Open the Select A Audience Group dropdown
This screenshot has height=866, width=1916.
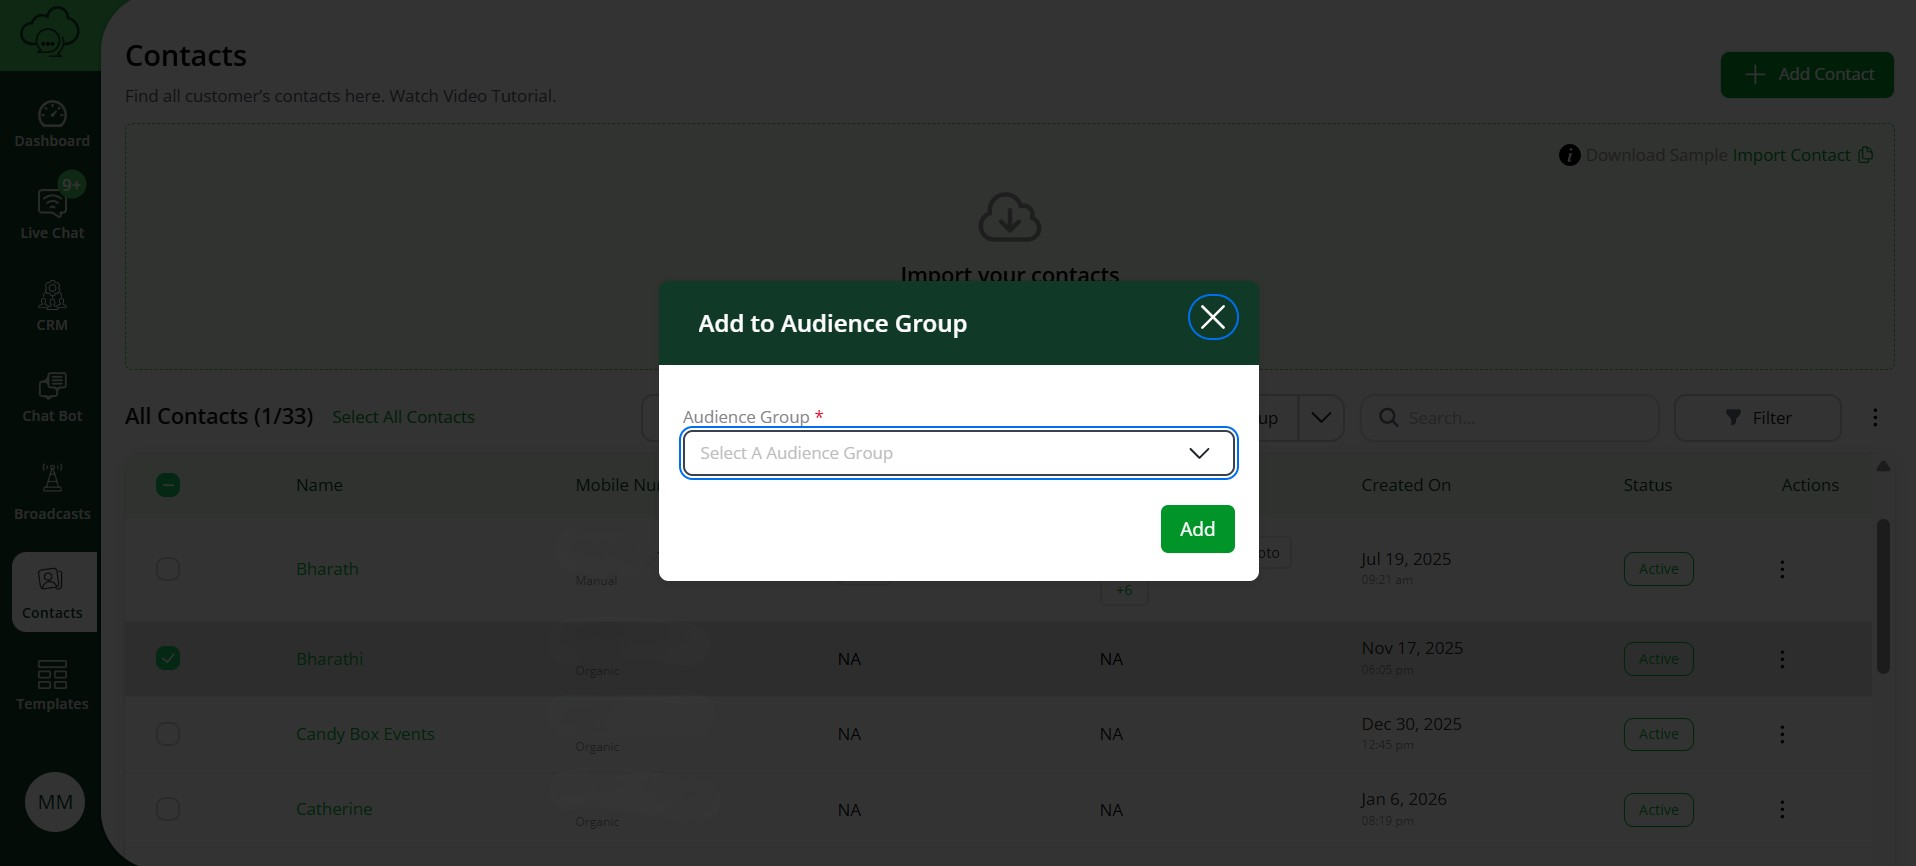tap(958, 453)
